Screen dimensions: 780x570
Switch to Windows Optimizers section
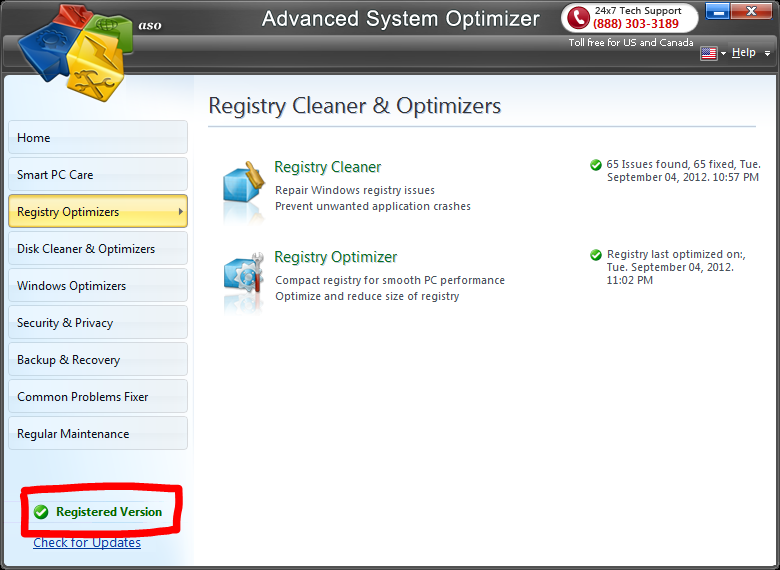pyautogui.click(x=98, y=285)
